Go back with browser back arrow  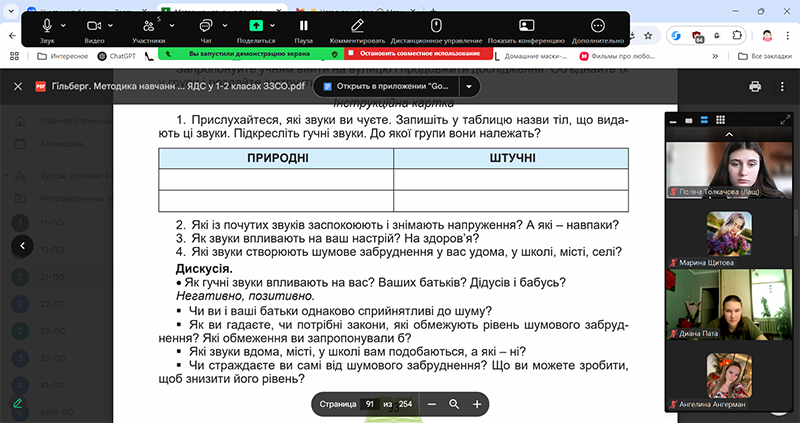(13, 36)
